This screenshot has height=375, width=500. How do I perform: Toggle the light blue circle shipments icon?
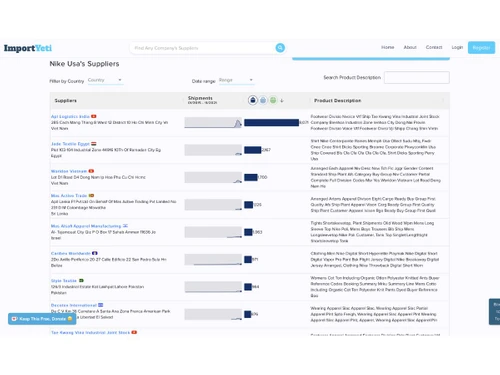263,100
